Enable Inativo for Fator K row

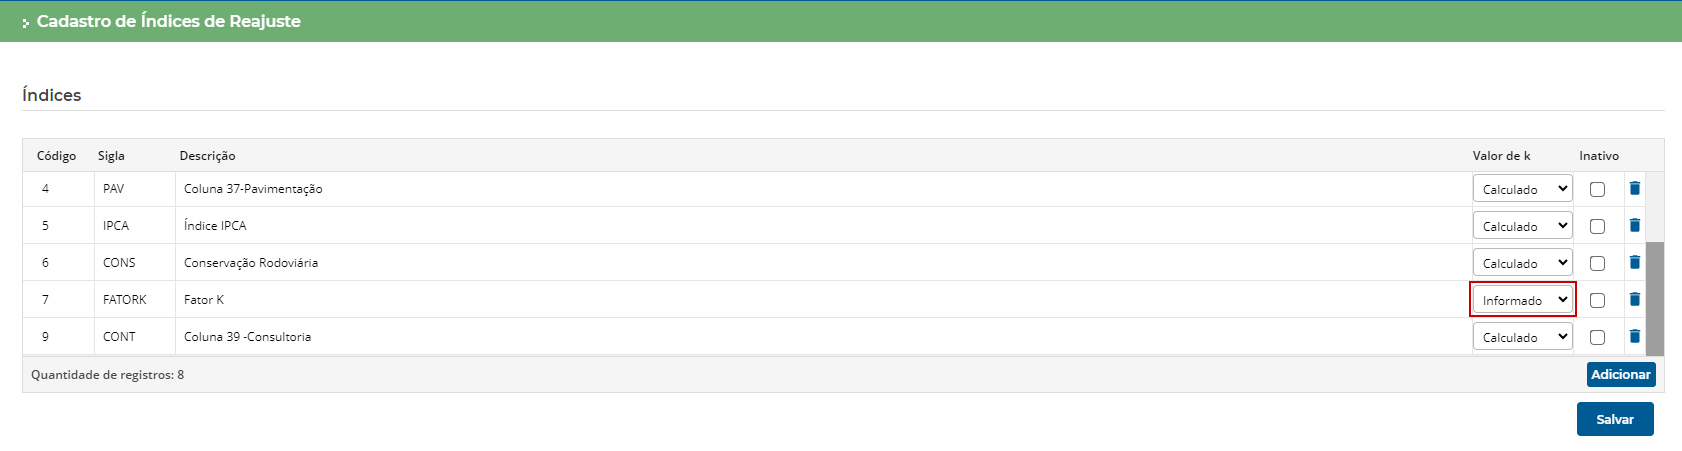(1597, 300)
